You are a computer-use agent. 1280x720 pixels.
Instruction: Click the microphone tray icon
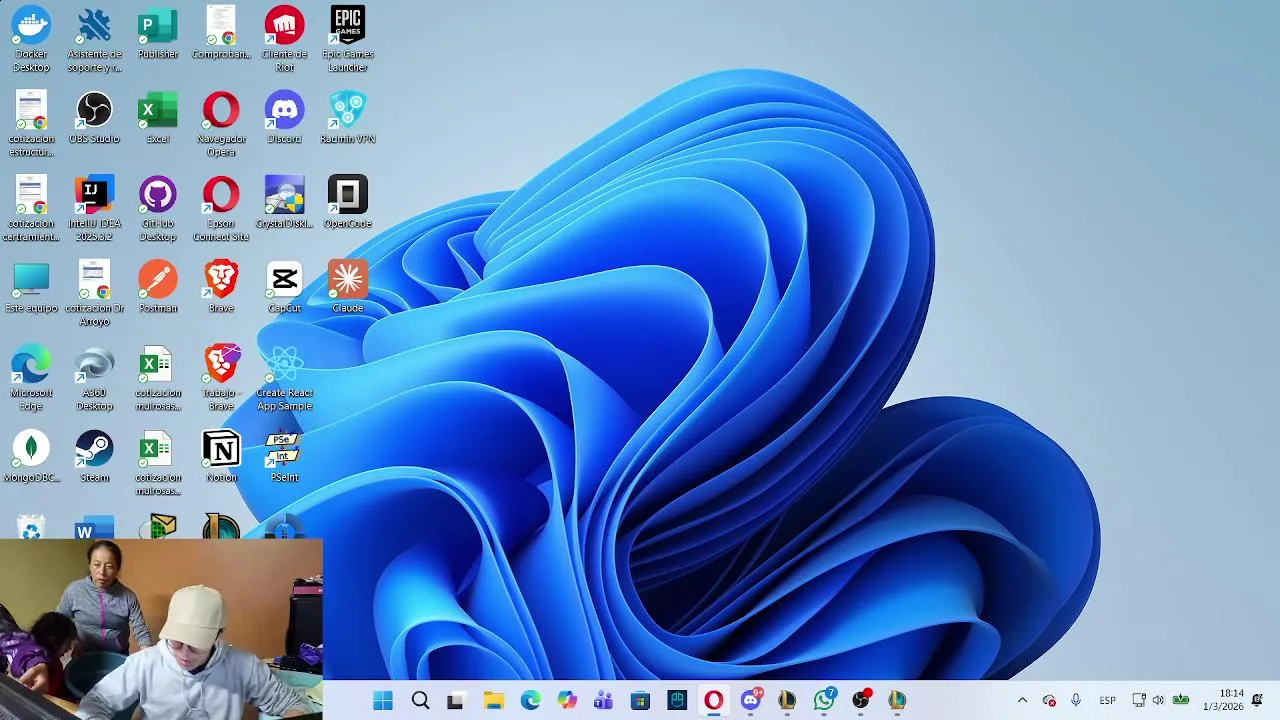click(x=1075, y=701)
